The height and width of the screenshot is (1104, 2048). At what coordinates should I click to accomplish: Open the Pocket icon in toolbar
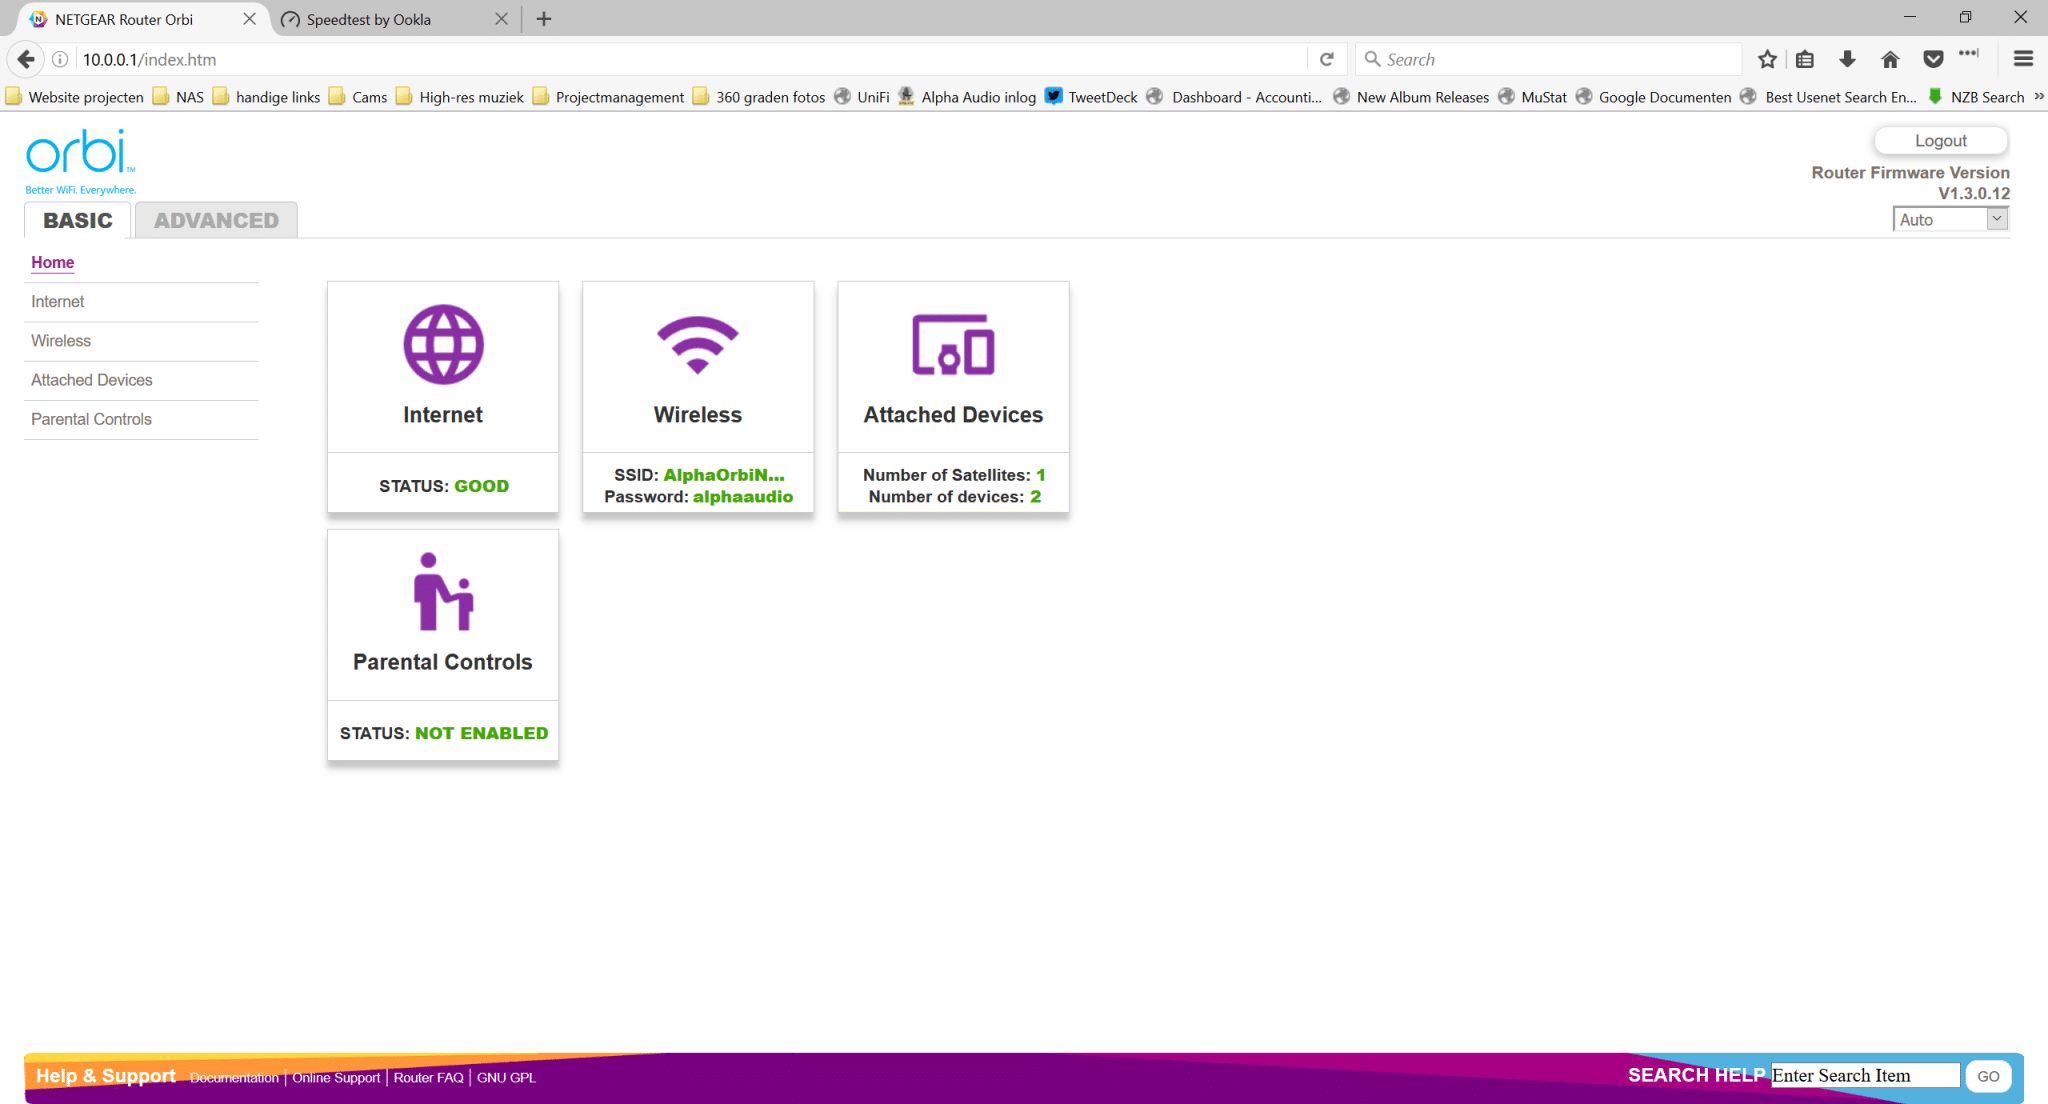click(1933, 59)
